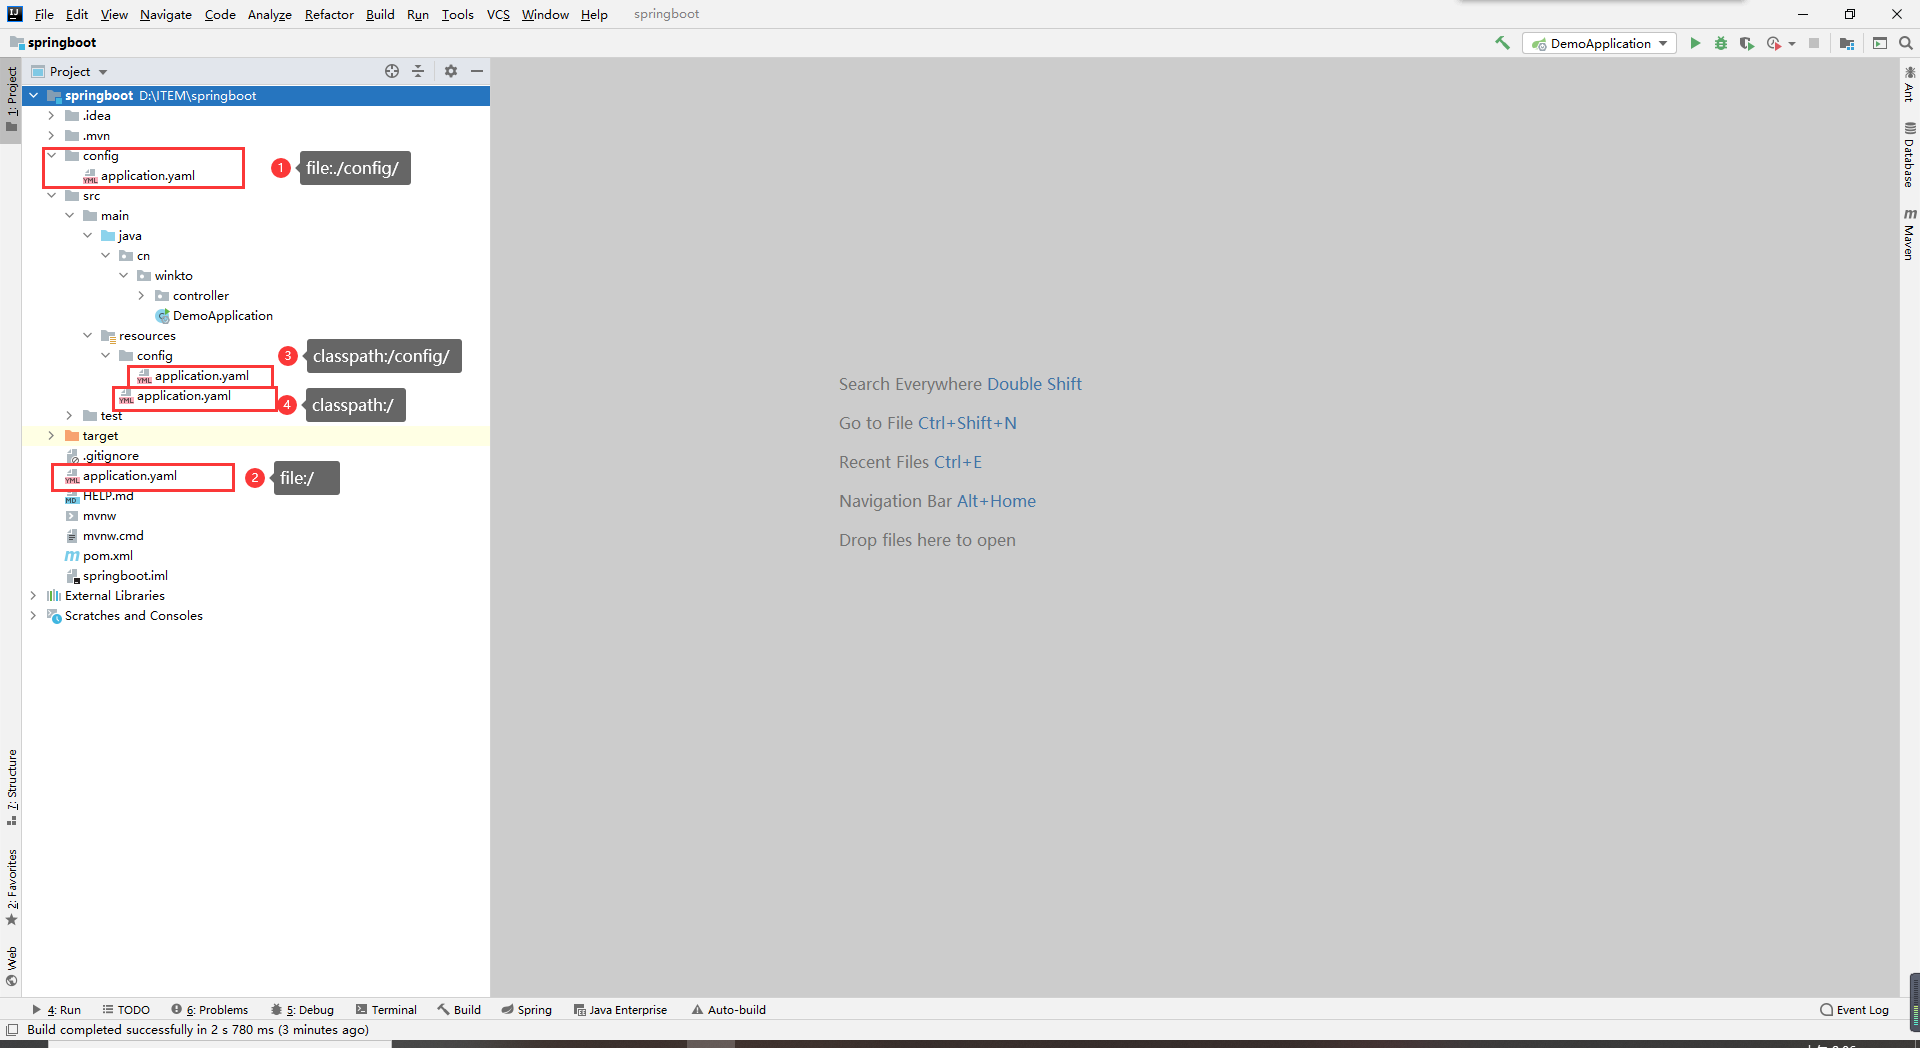Expand Scratches and Consoles node
The height and width of the screenshot is (1048, 1920).
33,616
